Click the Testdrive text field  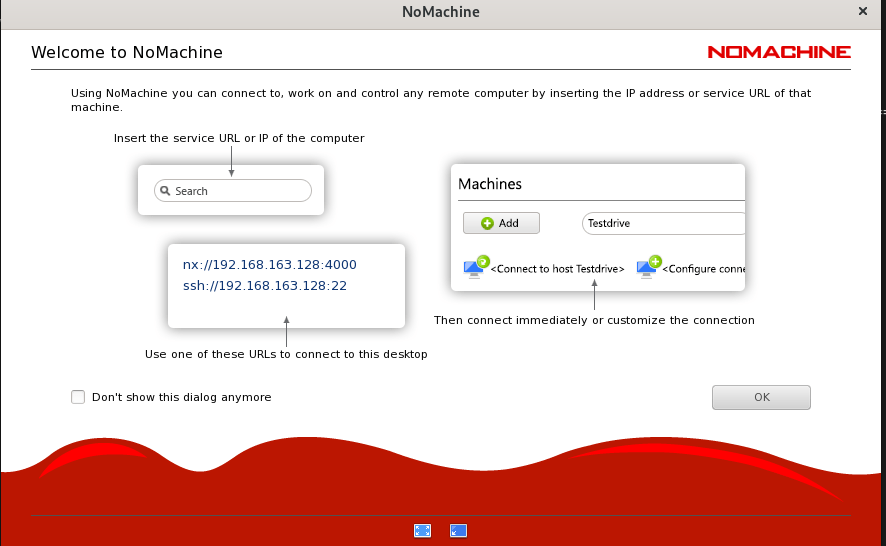click(663, 223)
